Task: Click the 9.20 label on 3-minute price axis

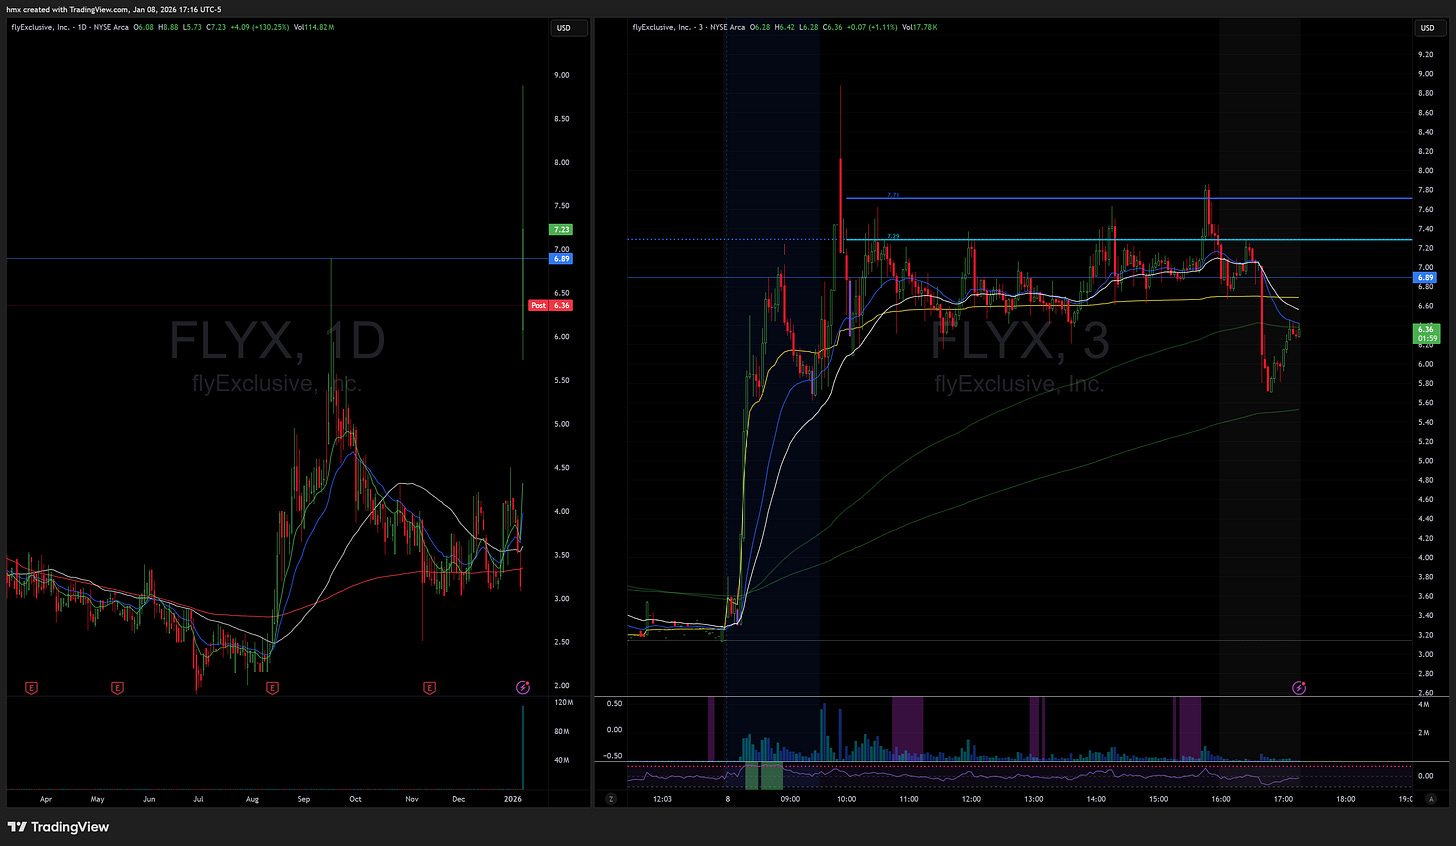Action: [1426, 56]
